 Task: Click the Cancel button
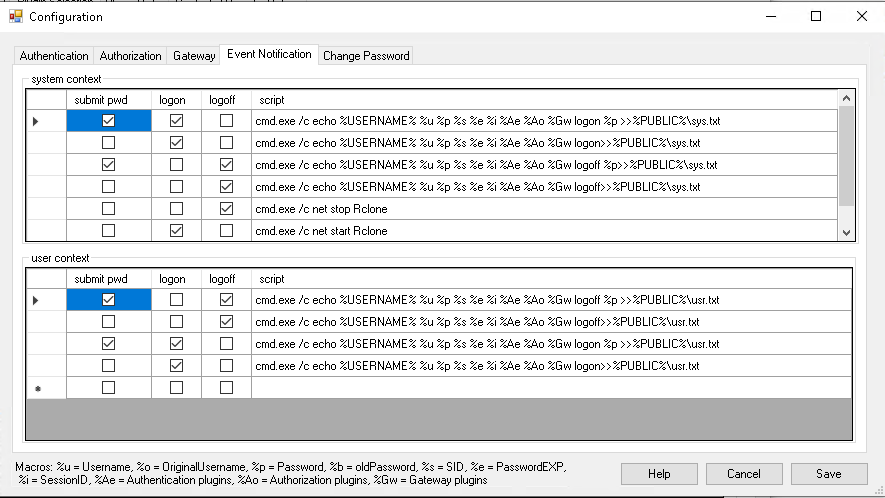coord(744,474)
